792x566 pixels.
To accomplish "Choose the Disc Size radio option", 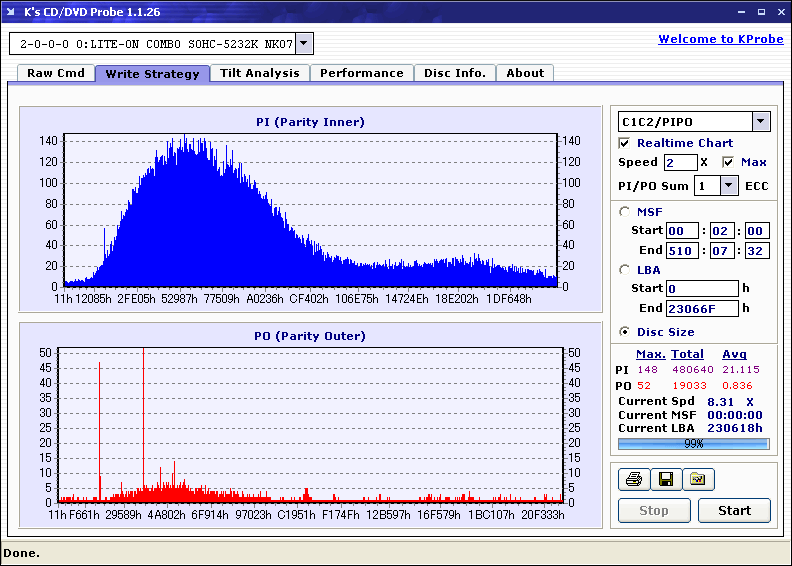I will pyautogui.click(x=626, y=332).
